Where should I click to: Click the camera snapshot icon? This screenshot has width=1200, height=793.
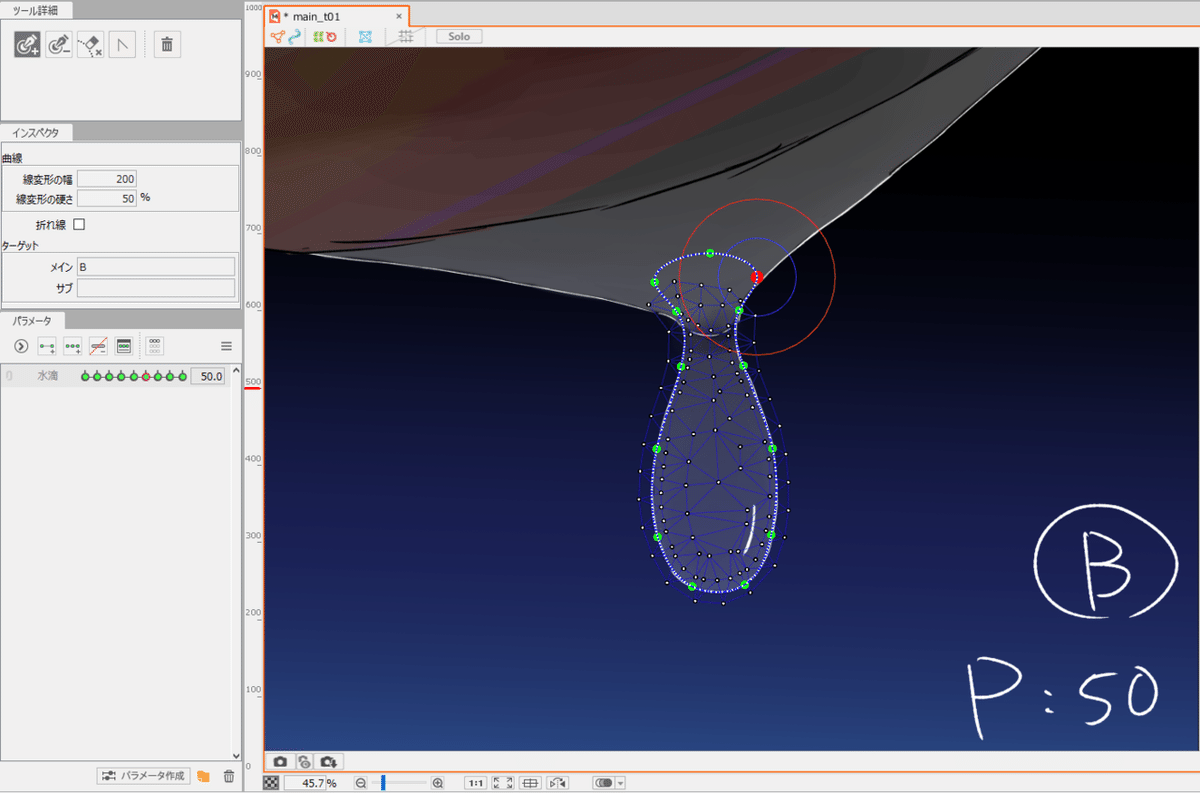point(281,761)
